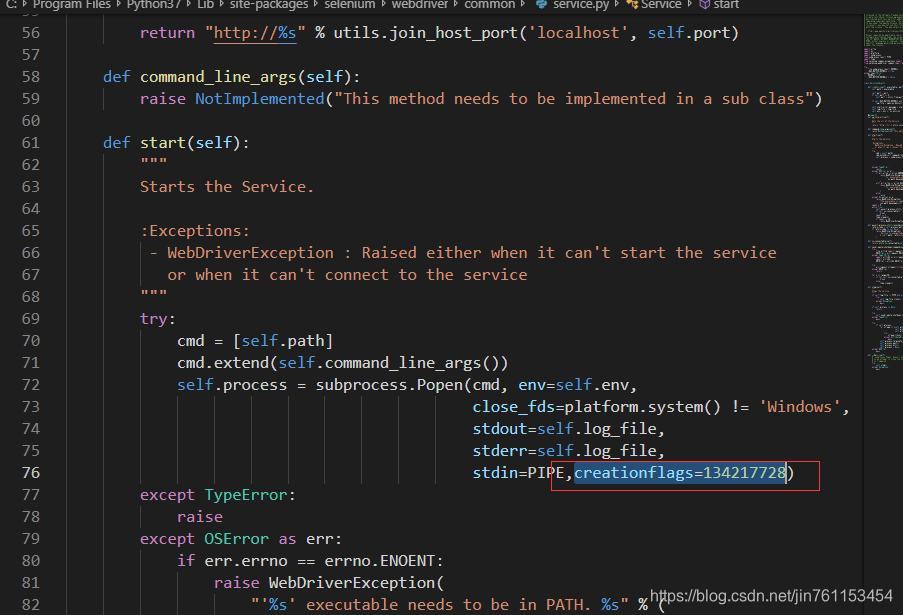903x615 pixels.
Task: Click stdout on line 74
Action: (x=500, y=429)
